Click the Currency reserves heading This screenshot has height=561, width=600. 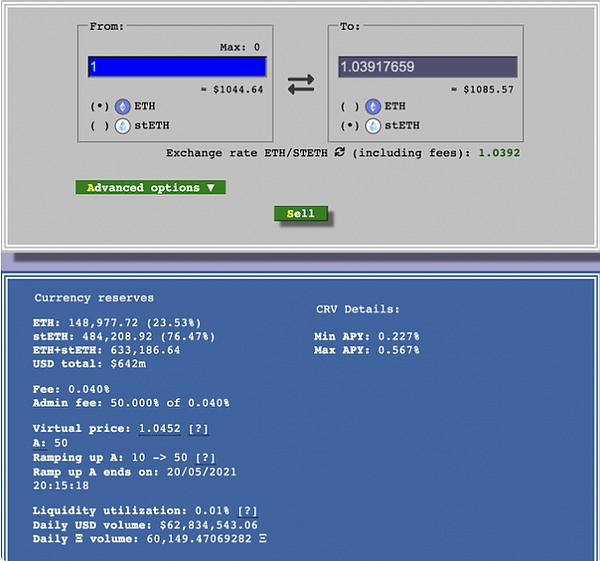(x=94, y=298)
